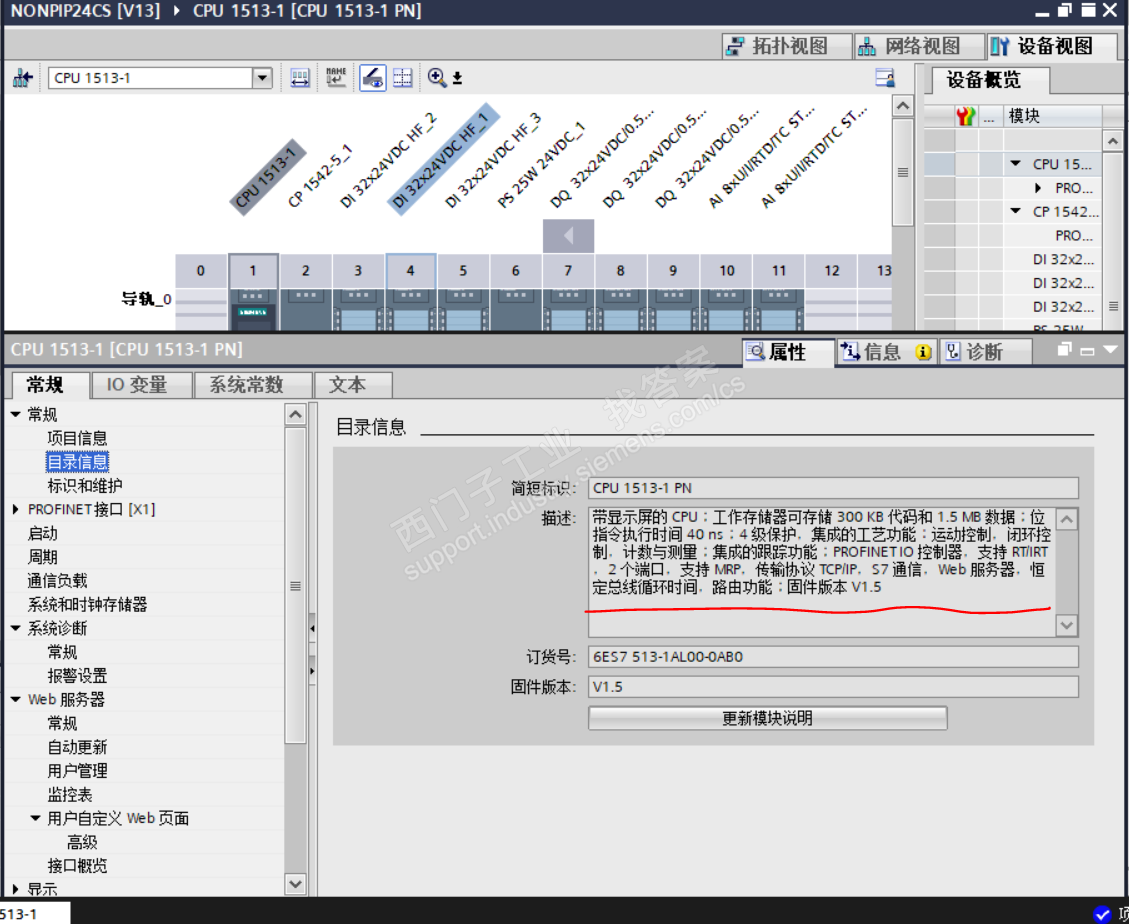Open the zoom level dropdown arrow
1129x924 pixels.
pos(456,78)
